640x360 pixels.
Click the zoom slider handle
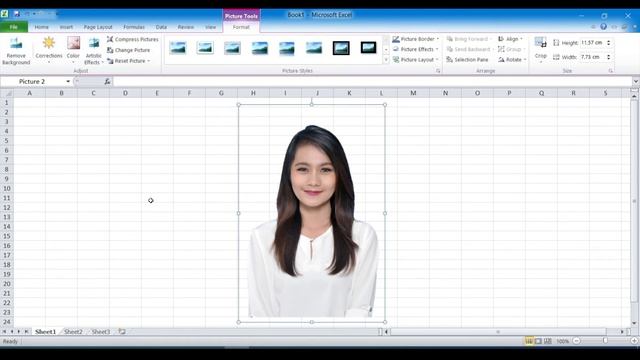[x=605, y=341]
